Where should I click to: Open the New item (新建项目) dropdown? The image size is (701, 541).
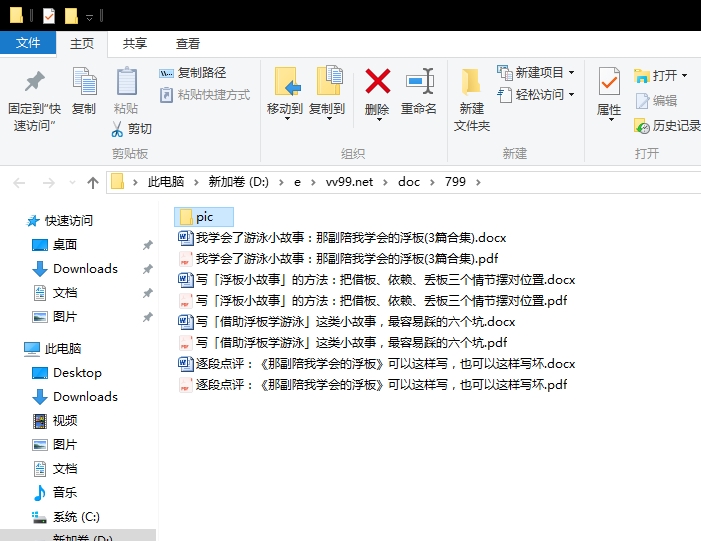(x=536, y=72)
